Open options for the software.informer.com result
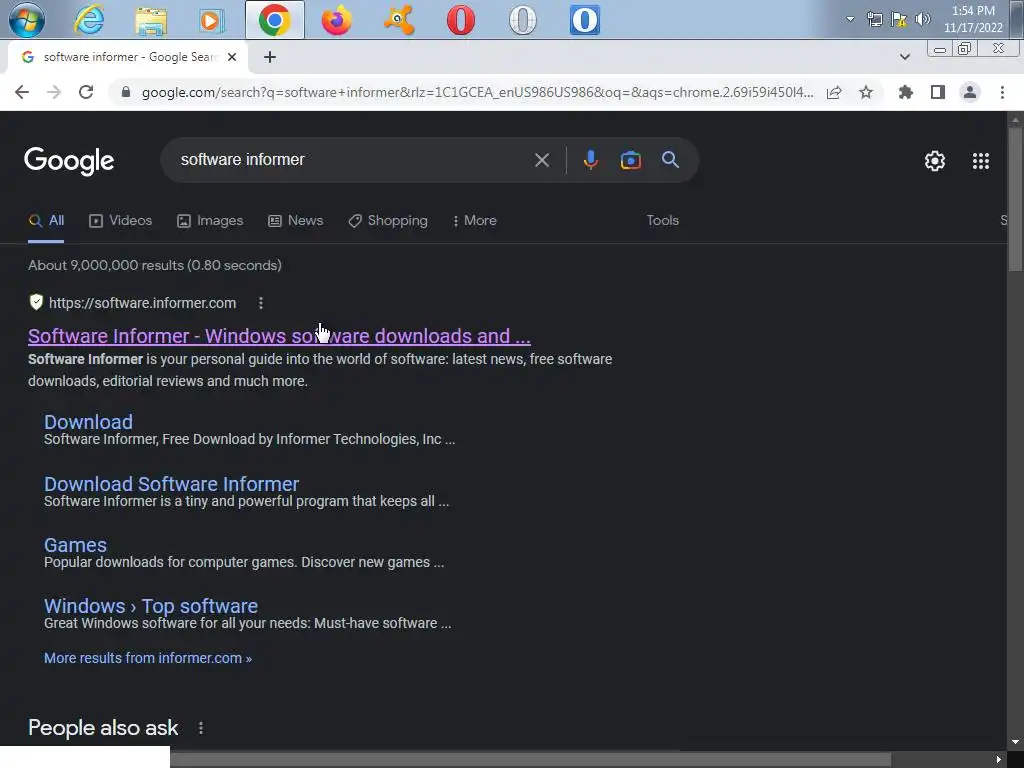1024x768 pixels. (x=261, y=303)
